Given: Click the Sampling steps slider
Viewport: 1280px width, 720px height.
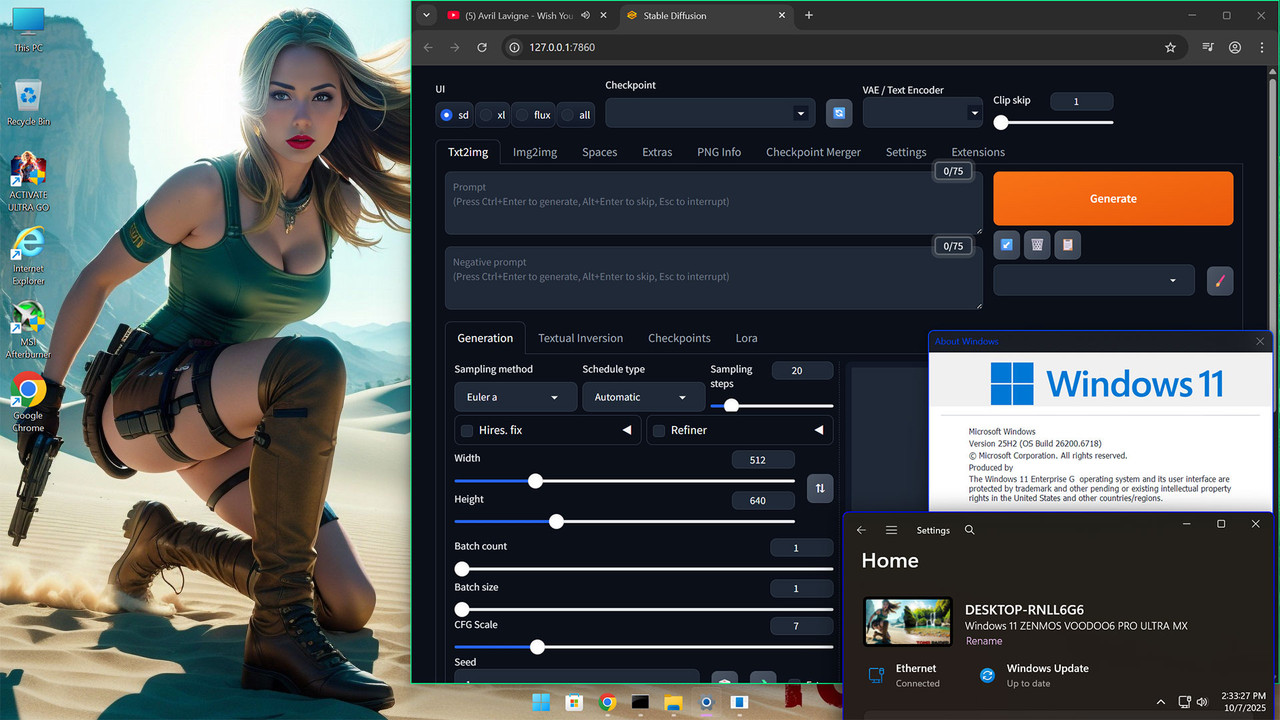Looking at the screenshot, I should click(x=772, y=405).
